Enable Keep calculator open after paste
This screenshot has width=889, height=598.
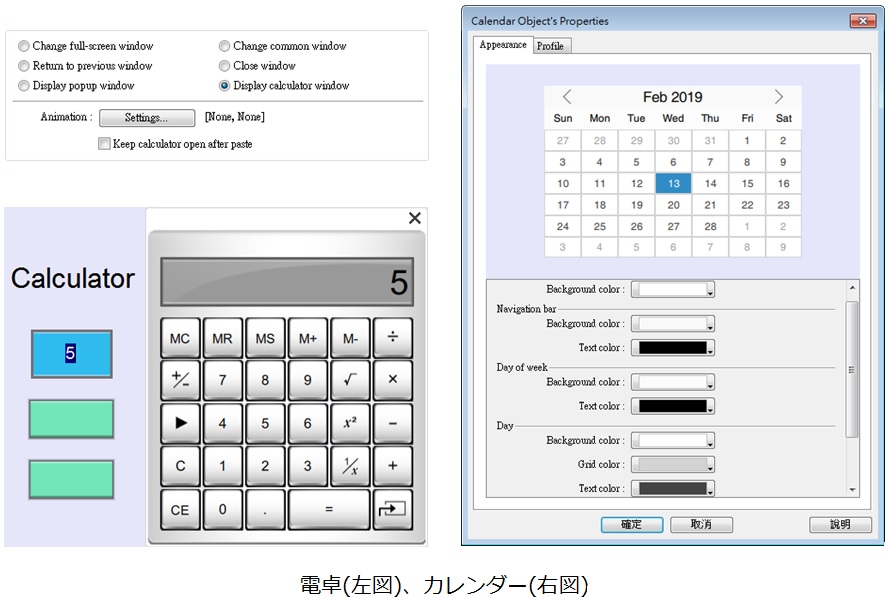click(x=104, y=144)
